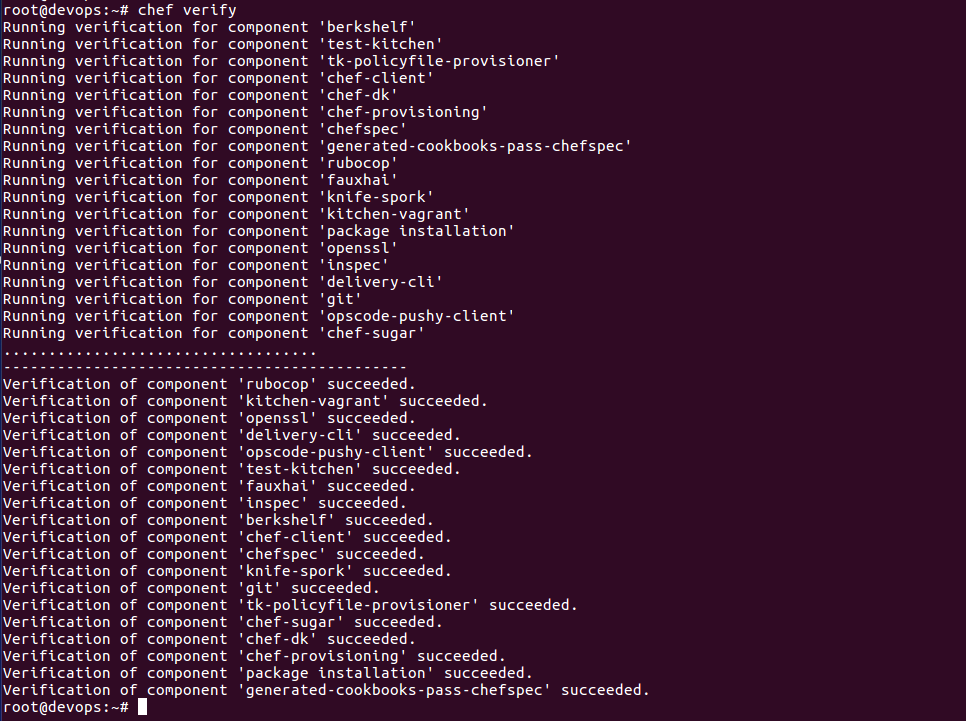Click the 'chef-sugar' succeeded result line
966x721 pixels.
222,622
